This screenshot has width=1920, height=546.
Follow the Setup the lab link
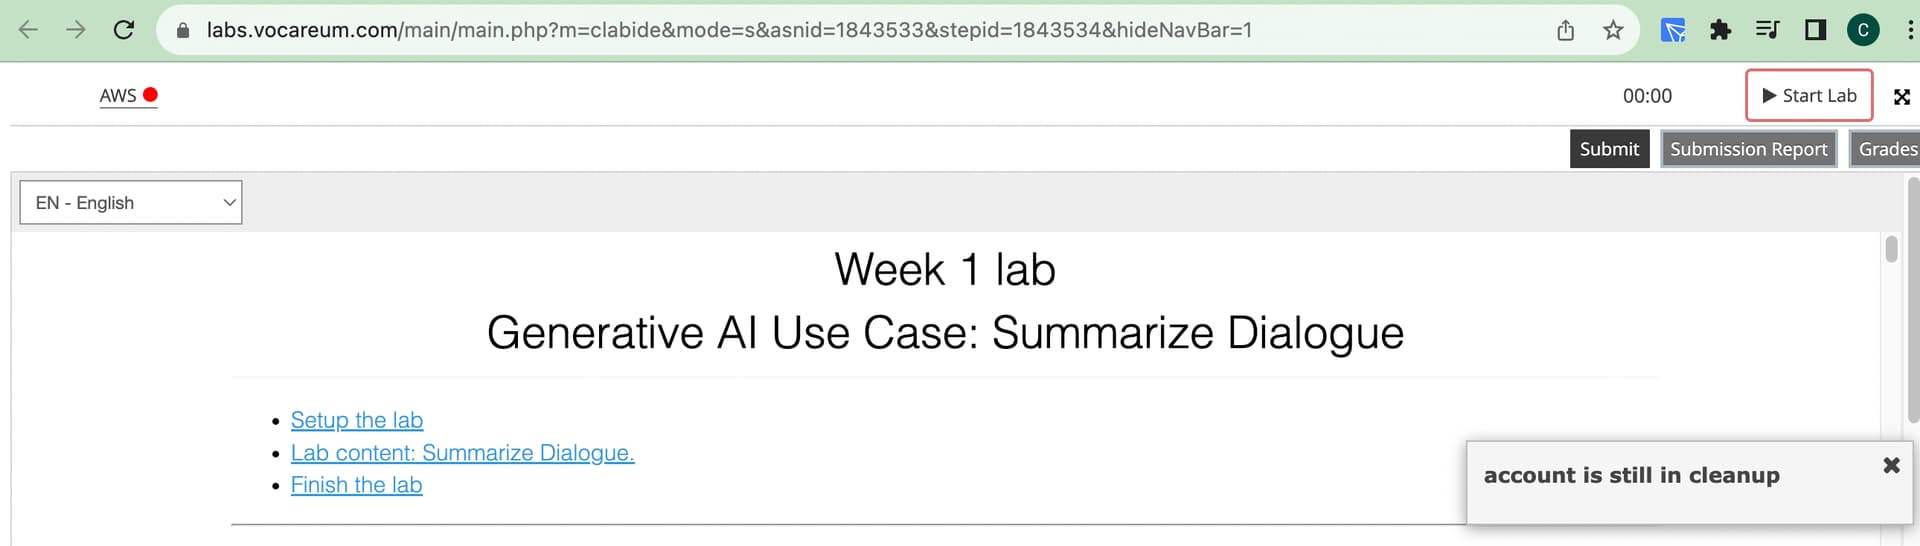(357, 420)
